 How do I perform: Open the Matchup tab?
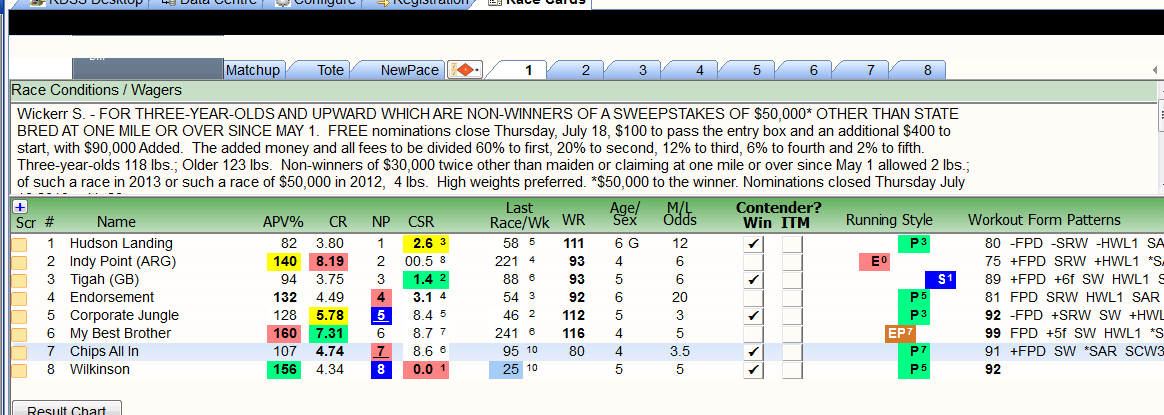click(253, 70)
